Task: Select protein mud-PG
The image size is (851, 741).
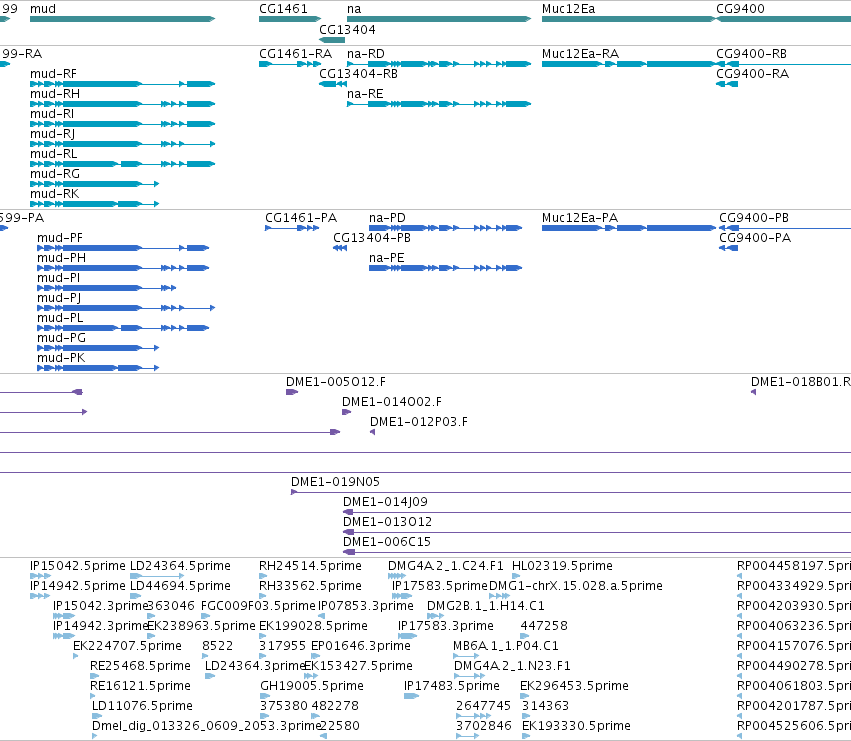Action: click(98, 348)
